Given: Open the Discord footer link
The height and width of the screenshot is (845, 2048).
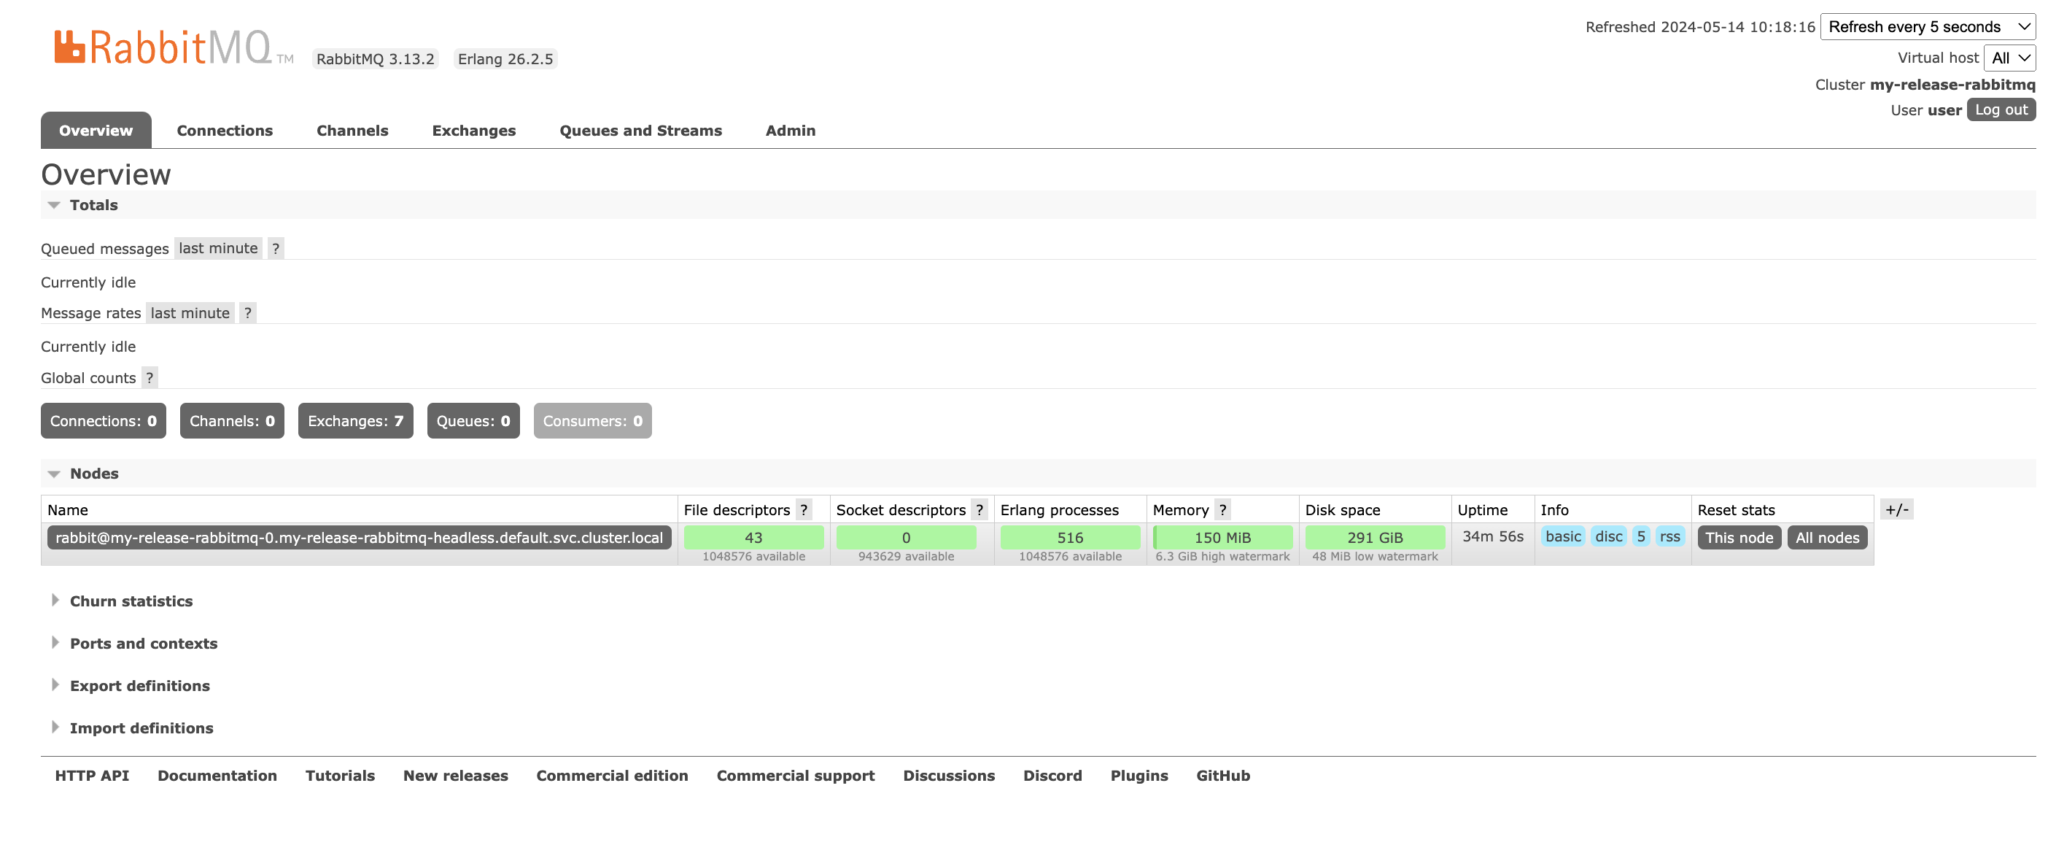Looking at the screenshot, I should (1053, 776).
